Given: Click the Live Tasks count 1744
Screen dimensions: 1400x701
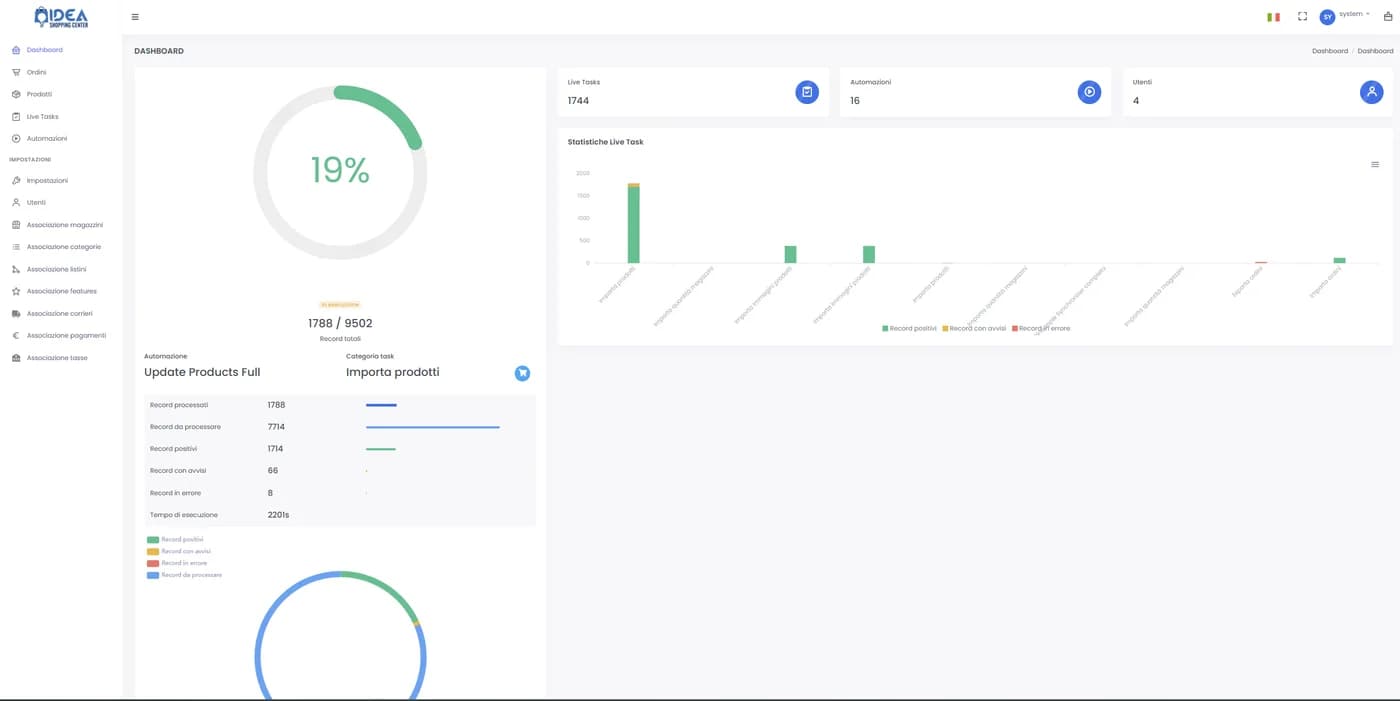Looking at the screenshot, I should [x=578, y=101].
